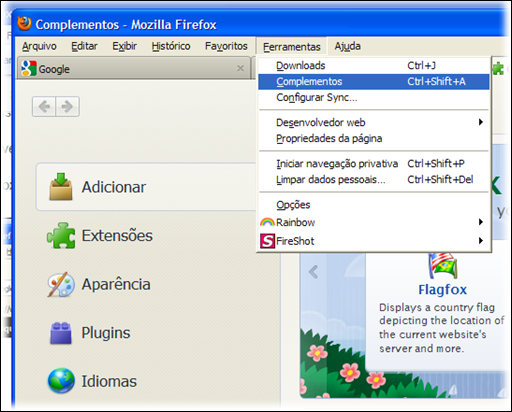The height and width of the screenshot is (412, 512).
Task: Click the Adicionar download box icon
Action: pos(61,187)
